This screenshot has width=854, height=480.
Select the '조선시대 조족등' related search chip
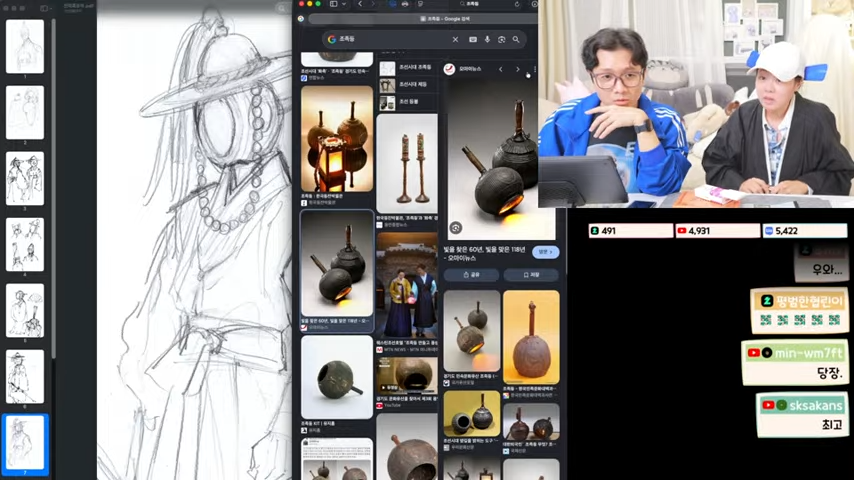tap(408, 68)
